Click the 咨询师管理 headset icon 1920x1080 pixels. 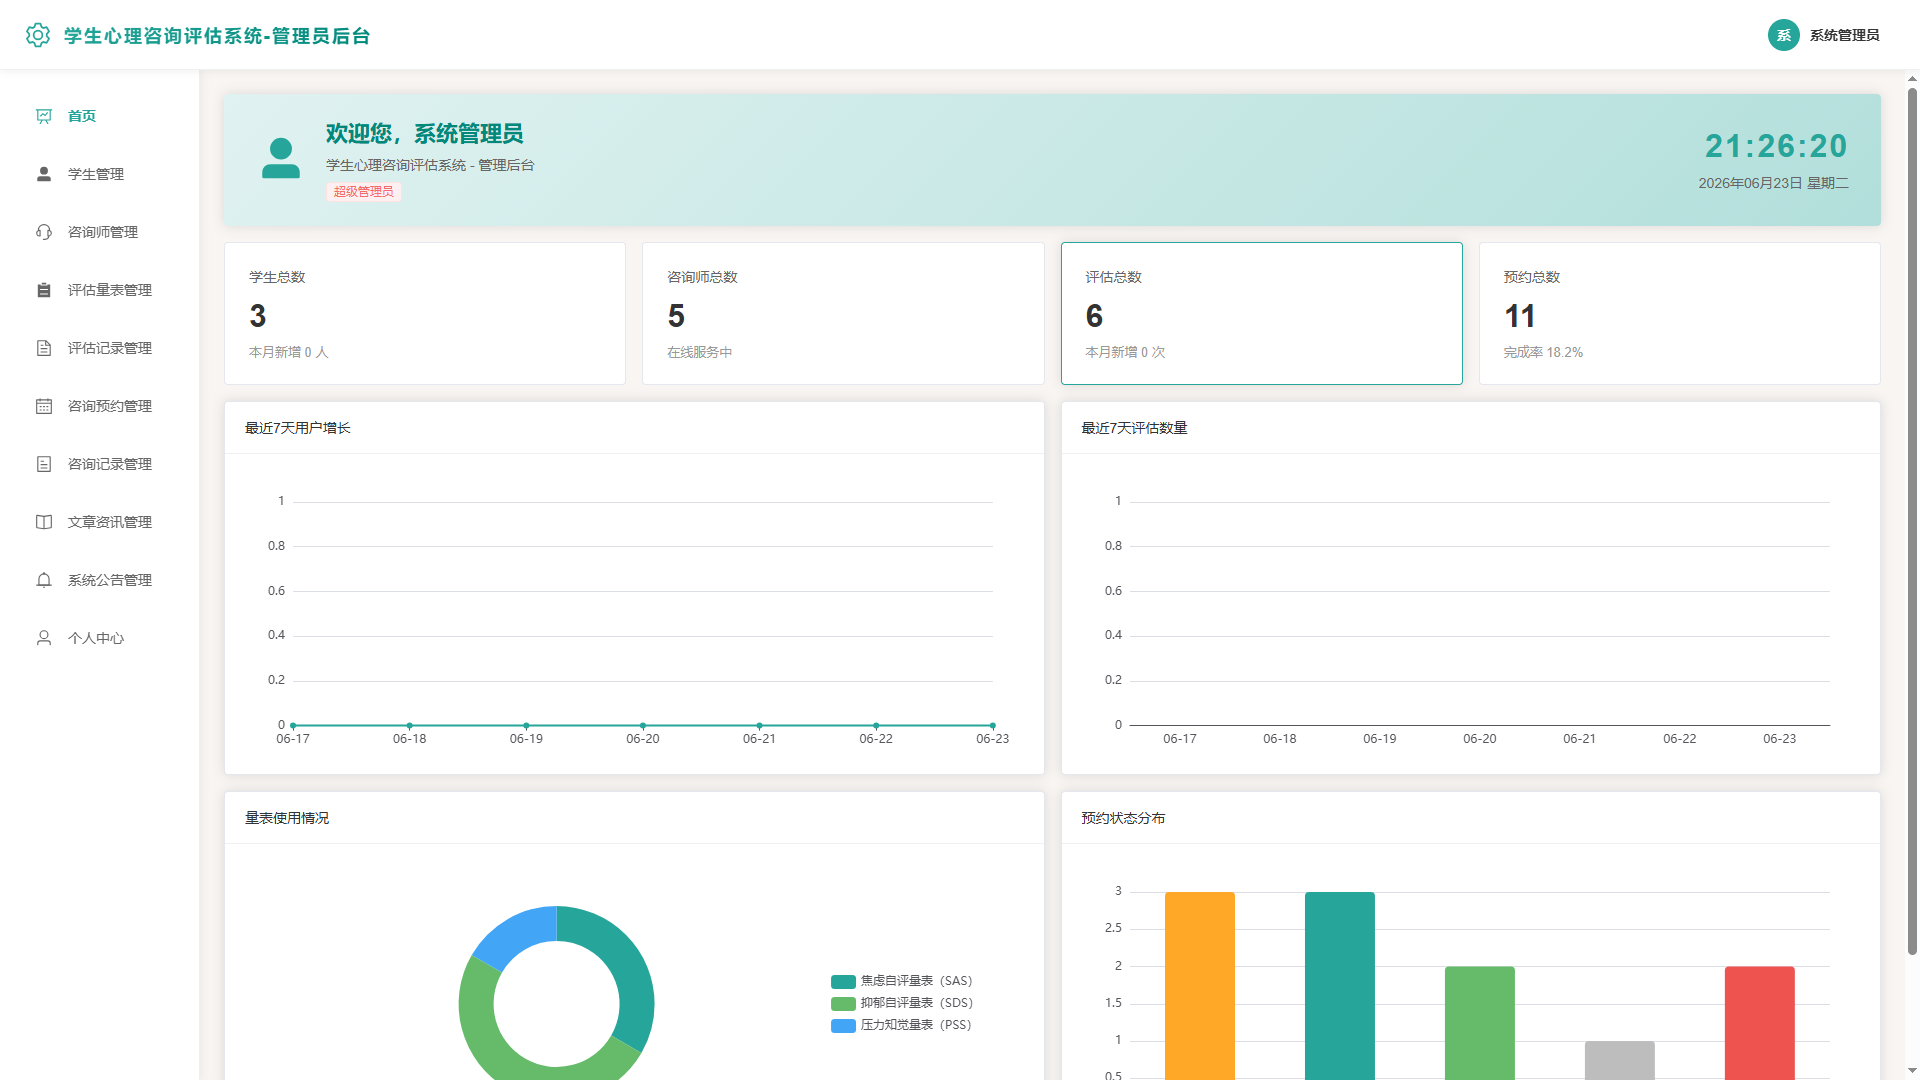44,232
